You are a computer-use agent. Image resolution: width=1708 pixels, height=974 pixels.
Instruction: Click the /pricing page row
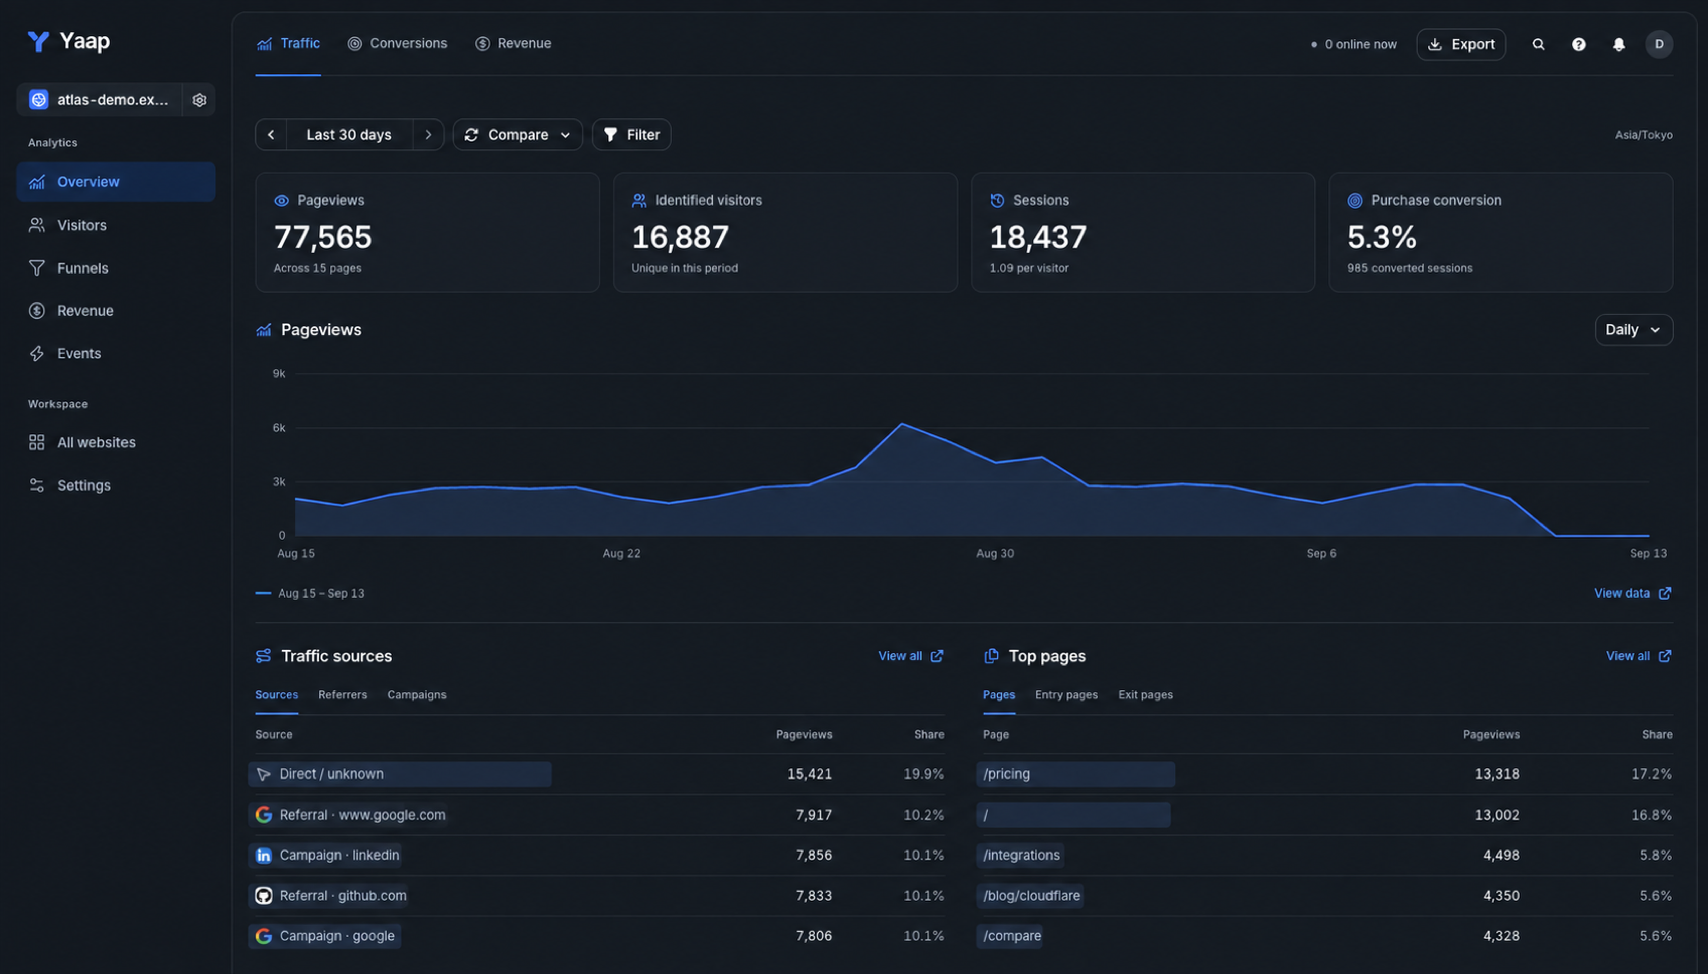(x=1327, y=775)
